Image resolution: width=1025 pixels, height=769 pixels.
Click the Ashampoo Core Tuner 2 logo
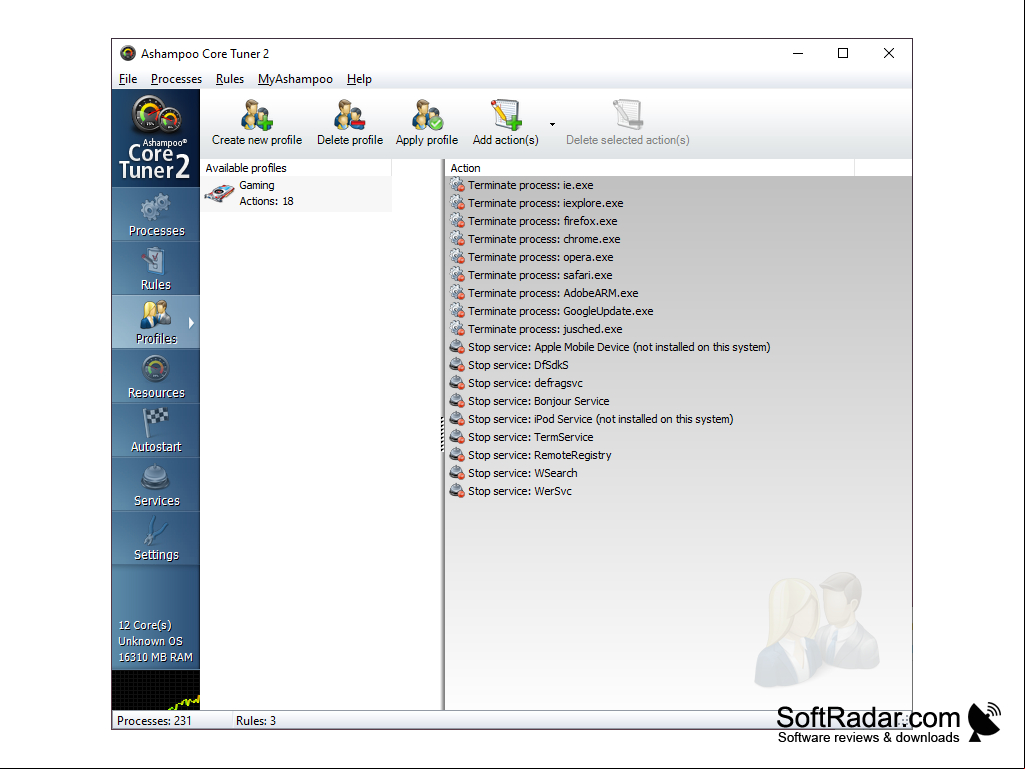pyautogui.click(x=156, y=139)
